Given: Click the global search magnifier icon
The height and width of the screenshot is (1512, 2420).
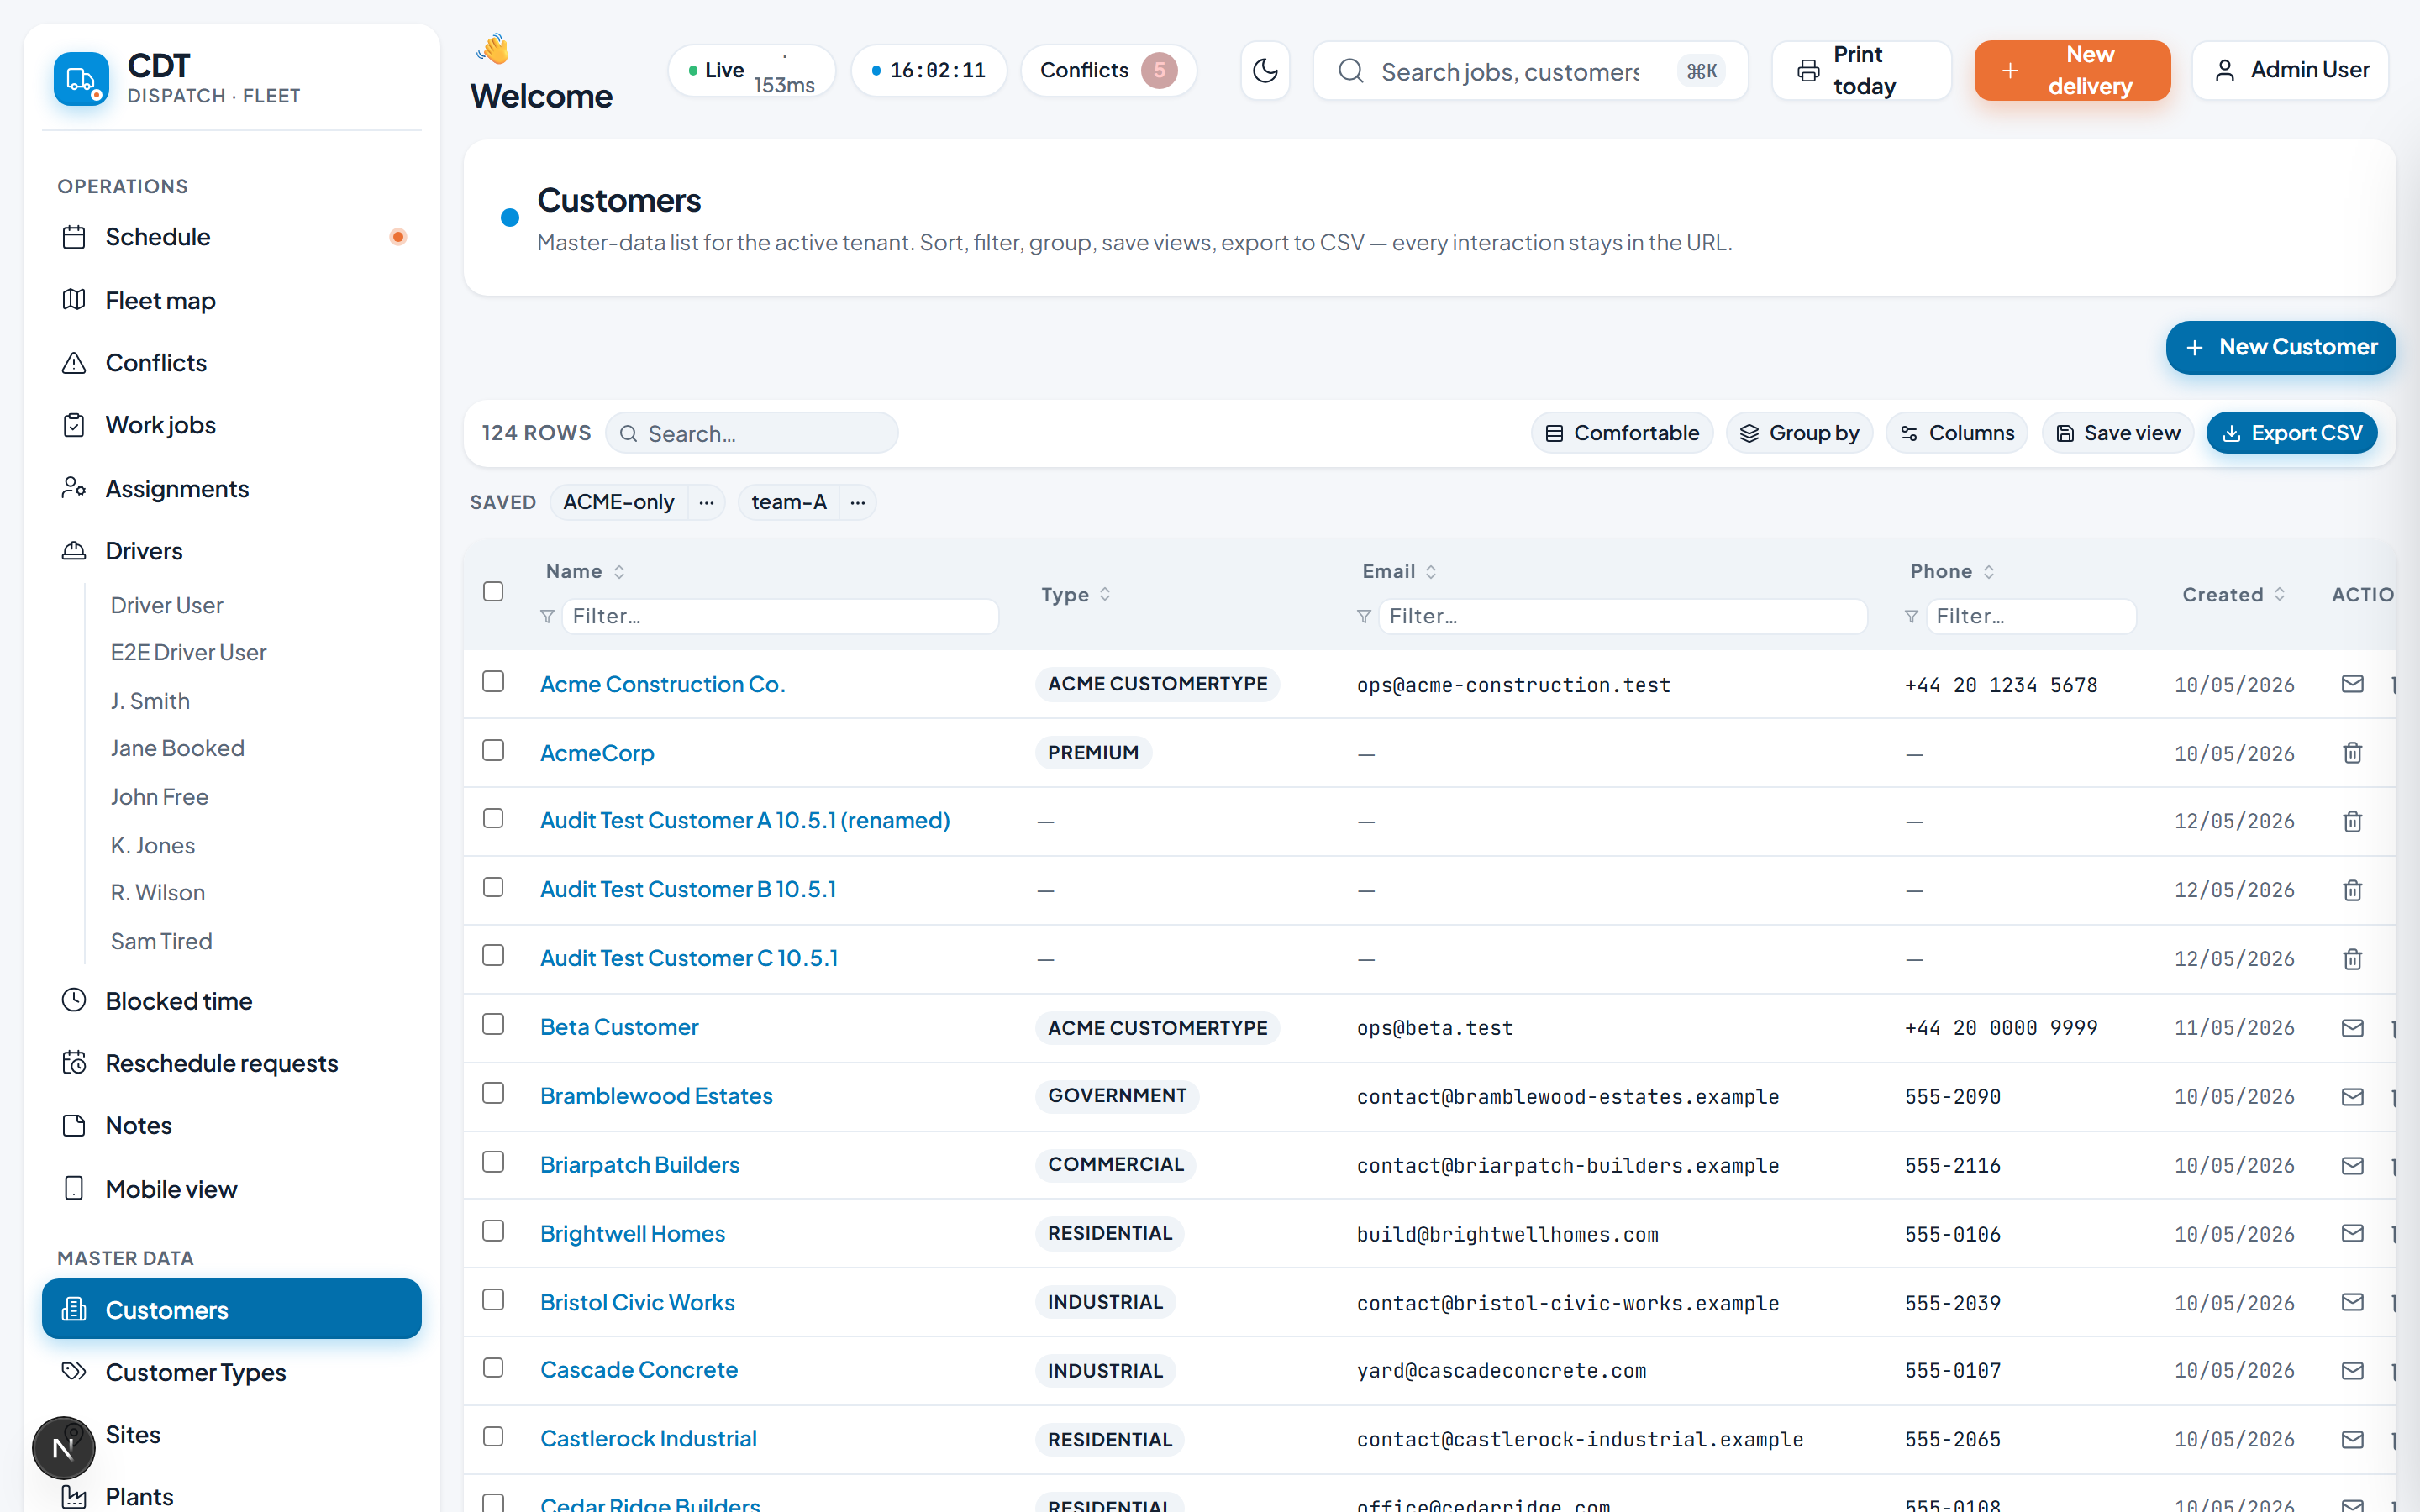Looking at the screenshot, I should click(x=1351, y=71).
